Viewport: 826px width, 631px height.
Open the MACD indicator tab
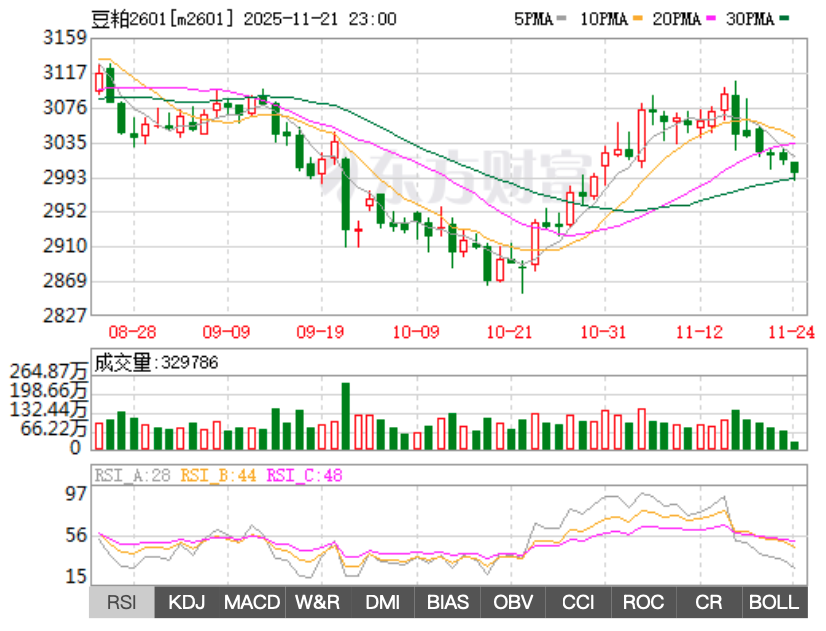[252, 602]
